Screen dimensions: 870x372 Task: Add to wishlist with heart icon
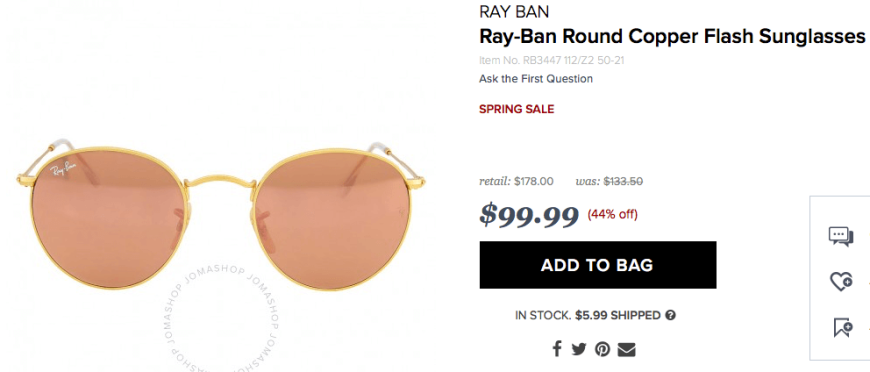pyautogui.click(x=841, y=281)
